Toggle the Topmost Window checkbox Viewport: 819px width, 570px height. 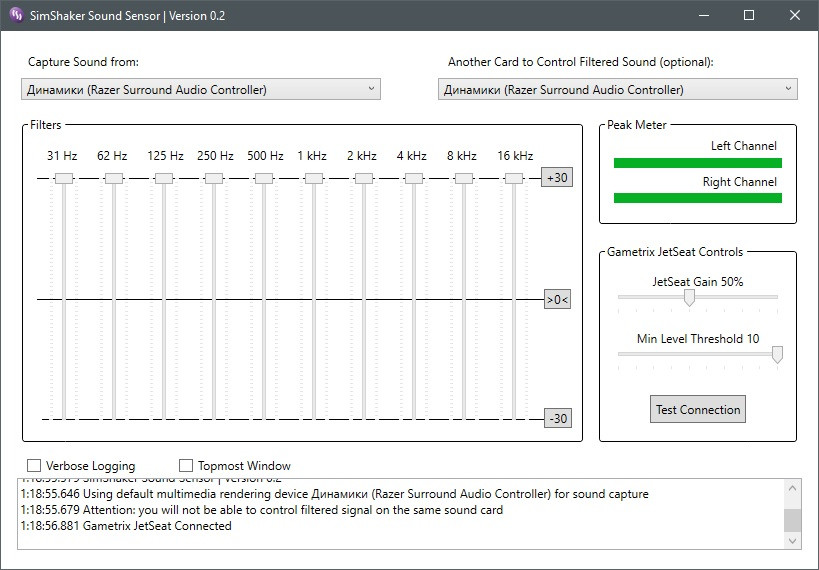point(186,466)
